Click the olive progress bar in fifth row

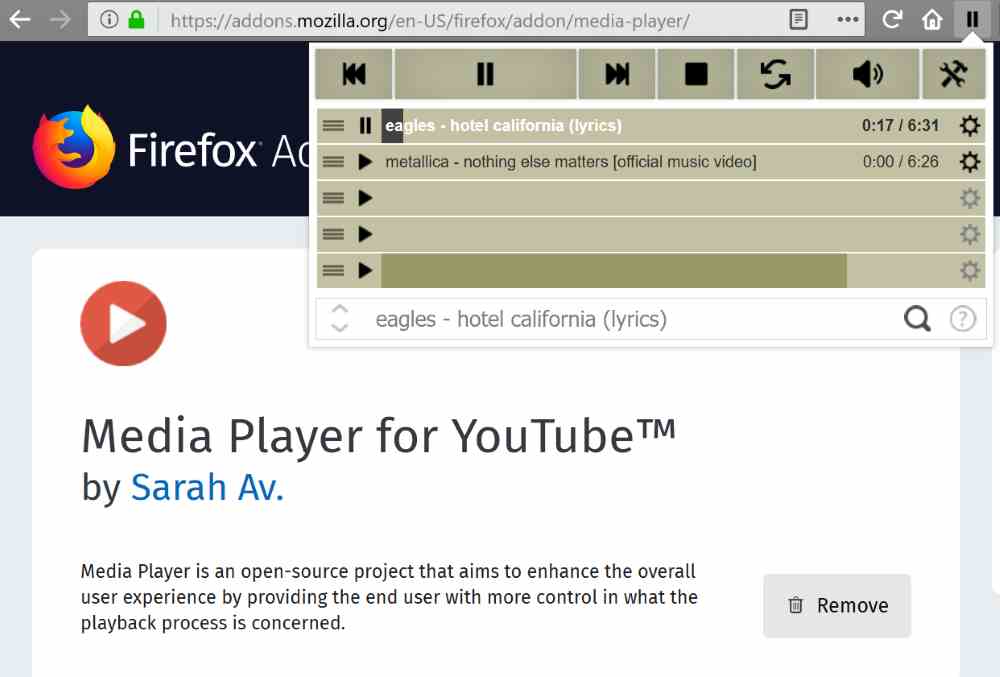(614, 271)
